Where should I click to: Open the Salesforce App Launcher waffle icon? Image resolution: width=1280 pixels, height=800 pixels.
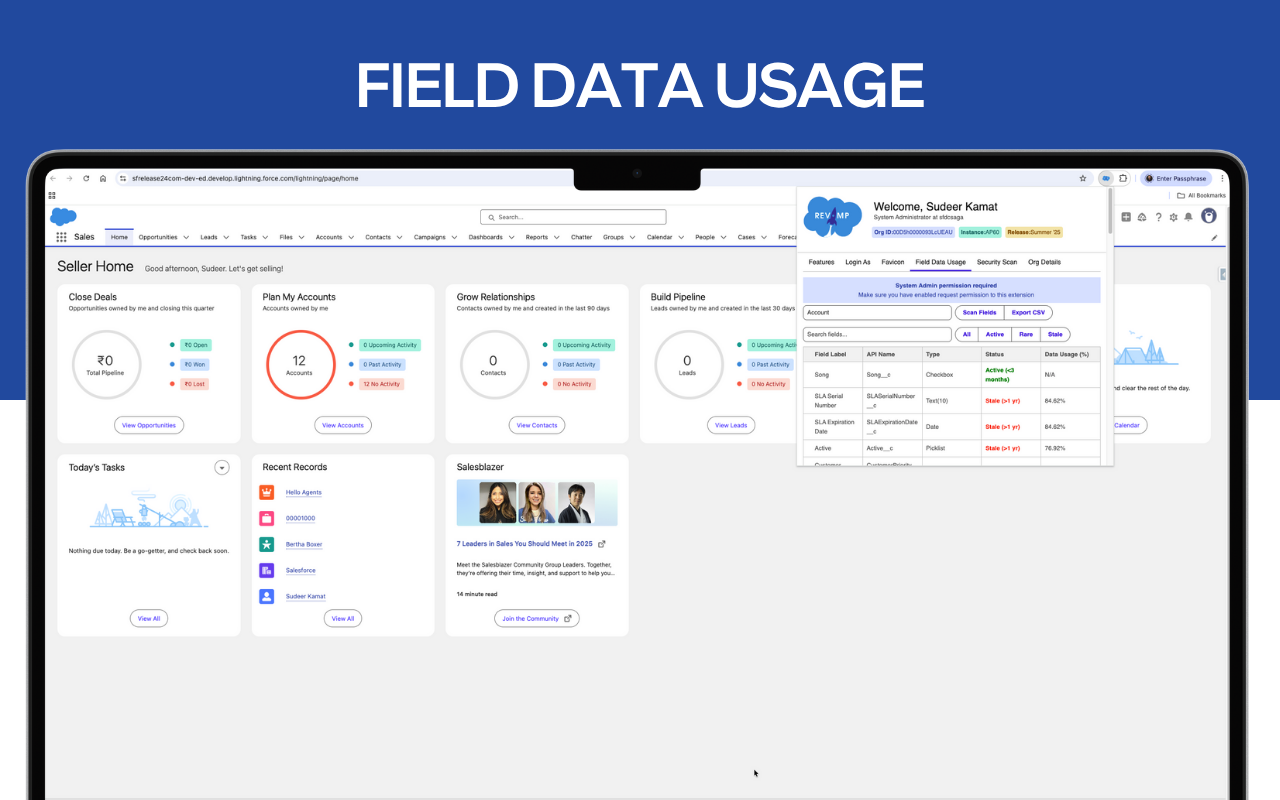[61, 236]
